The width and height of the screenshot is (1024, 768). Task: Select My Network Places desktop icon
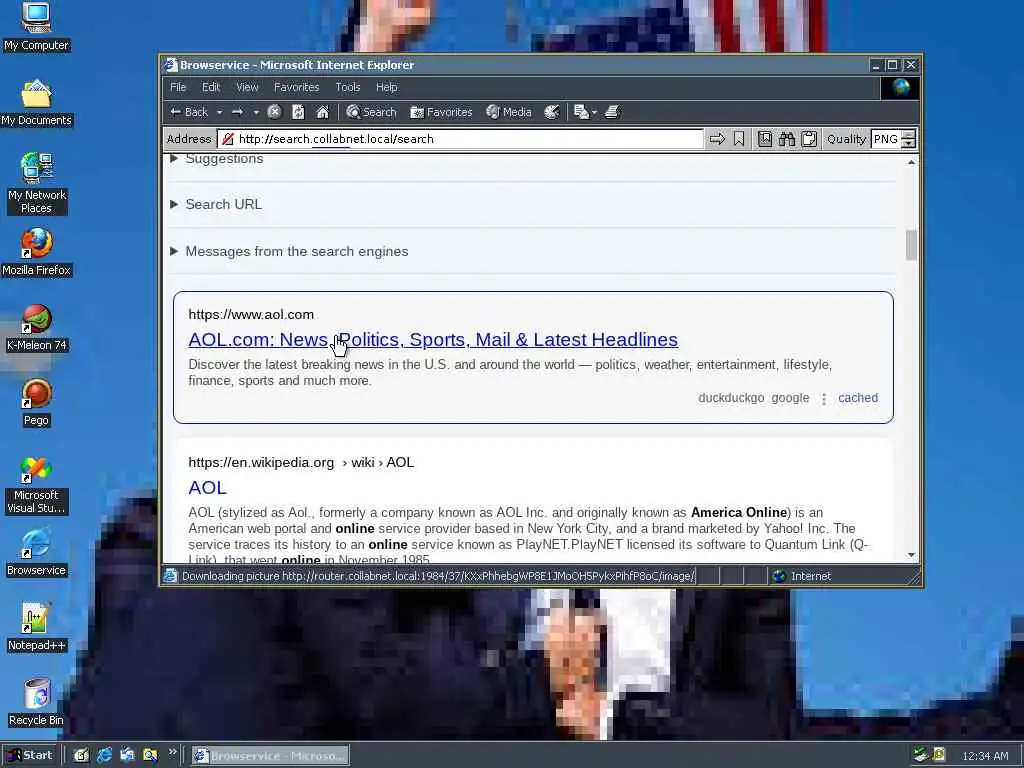pyautogui.click(x=36, y=183)
